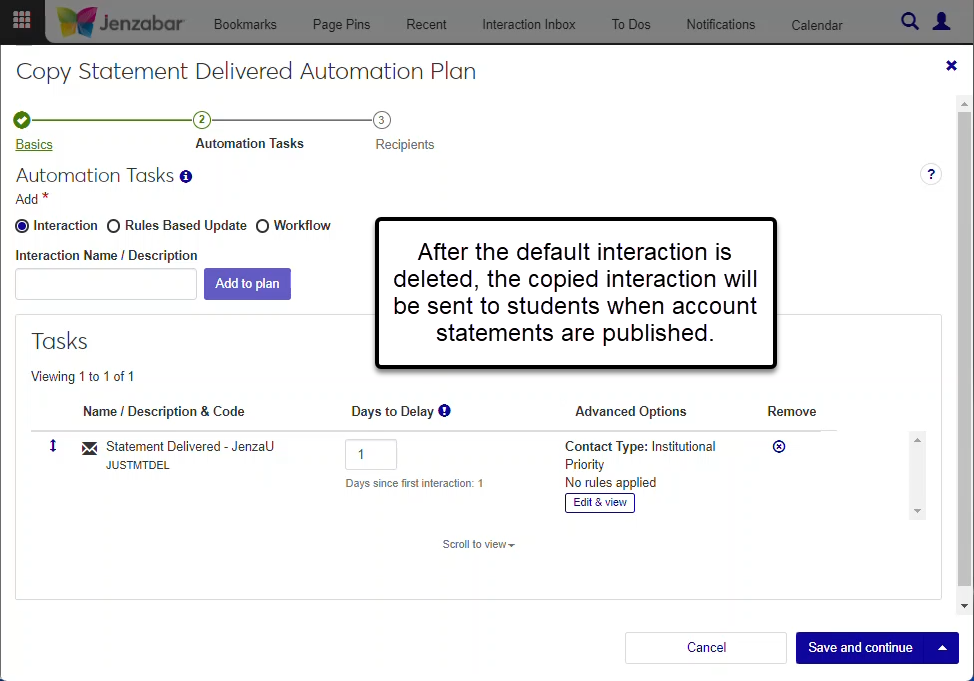Open the Interaction Inbox menu

click(528, 24)
